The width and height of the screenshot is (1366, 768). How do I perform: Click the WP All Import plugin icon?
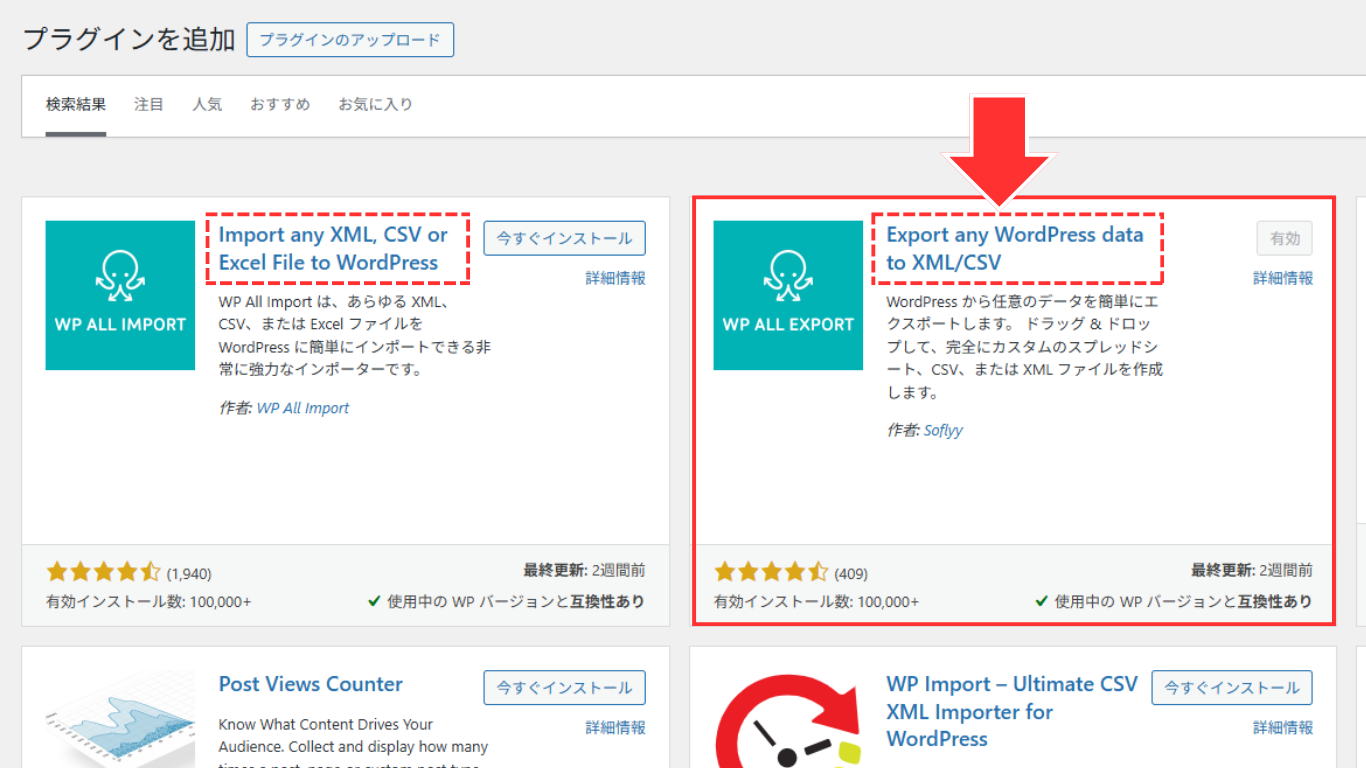pos(120,295)
